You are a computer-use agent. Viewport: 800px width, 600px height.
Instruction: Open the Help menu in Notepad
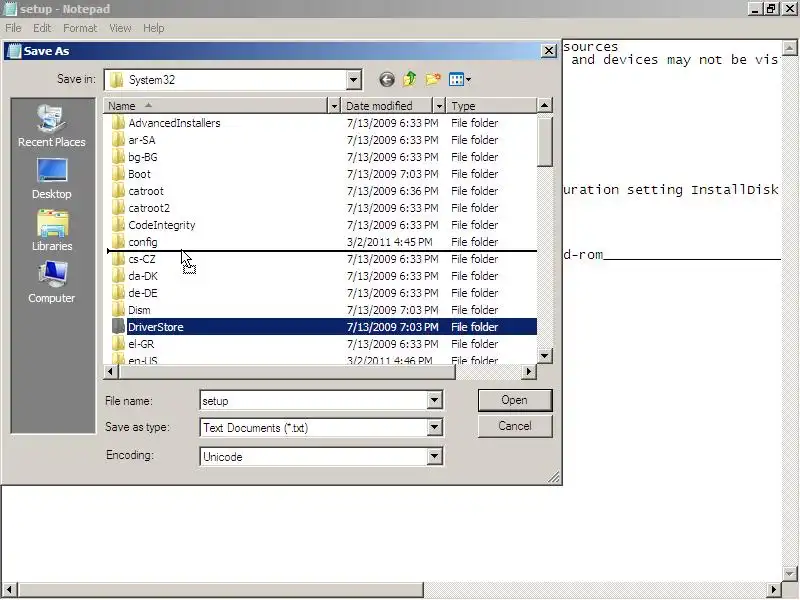coord(154,28)
